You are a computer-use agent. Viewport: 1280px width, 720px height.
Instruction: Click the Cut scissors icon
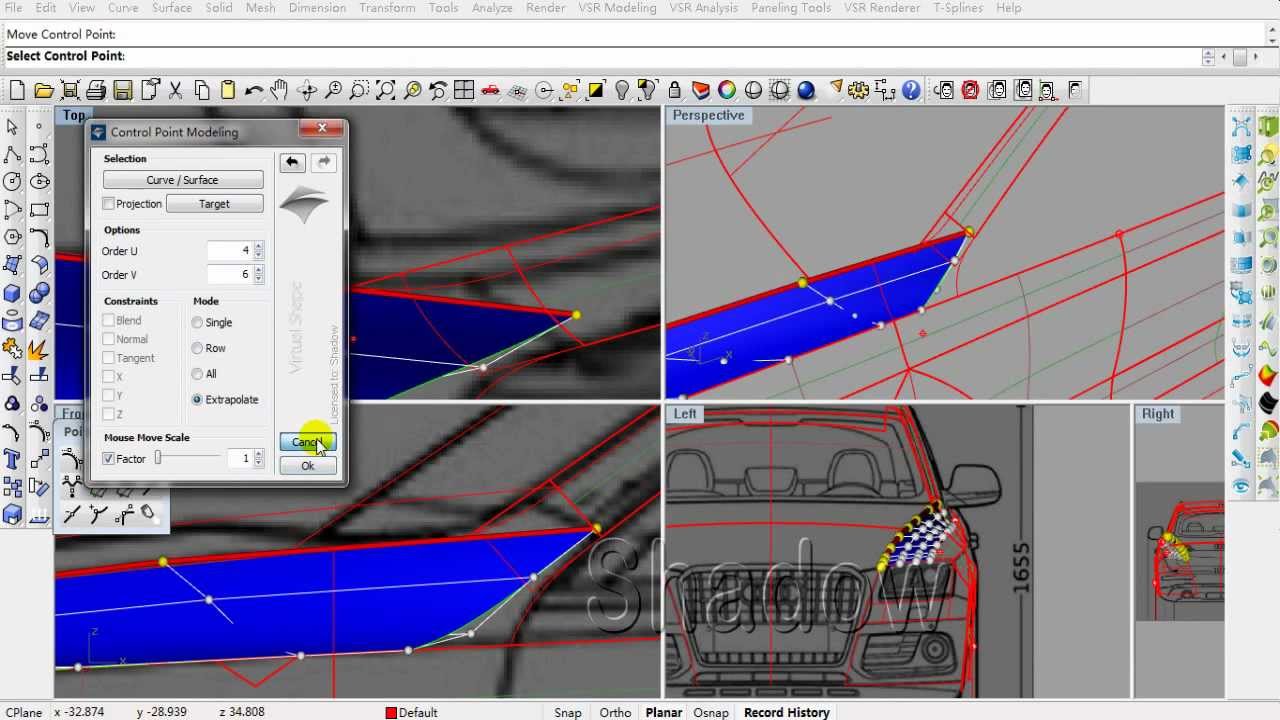tap(175, 91)
